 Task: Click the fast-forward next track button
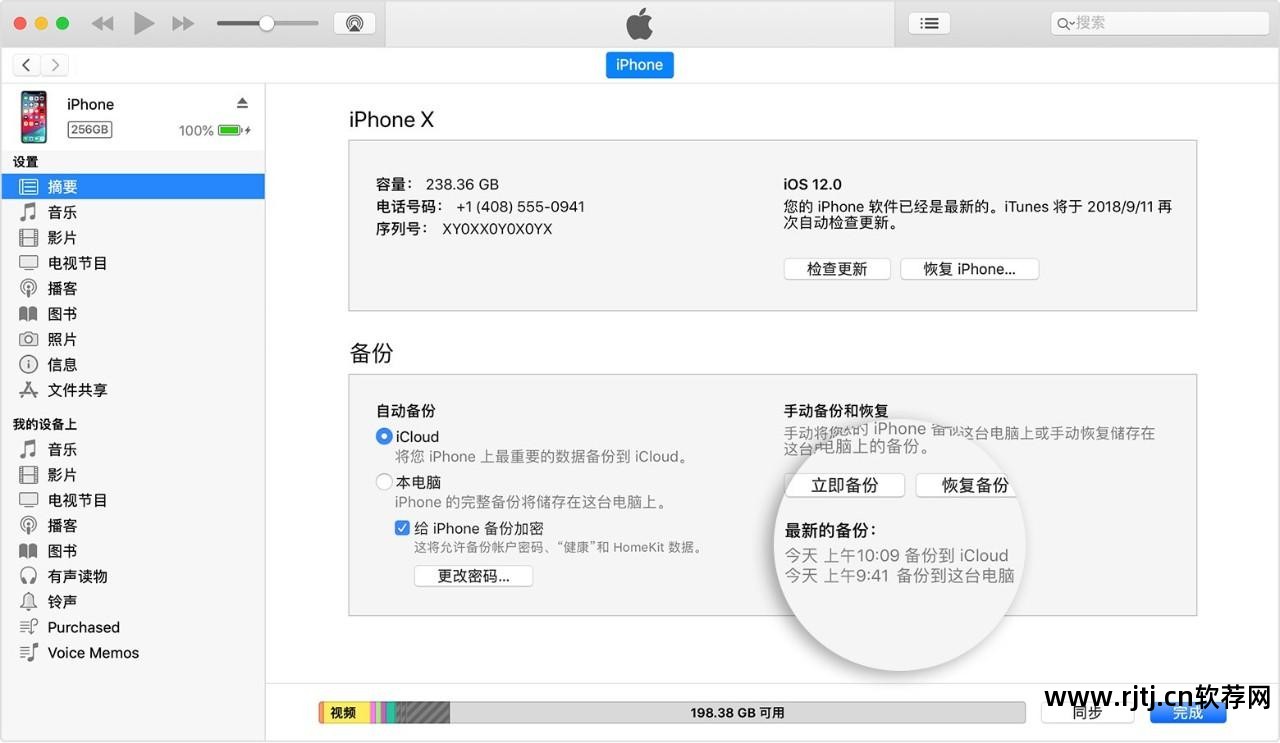[183, 23]
